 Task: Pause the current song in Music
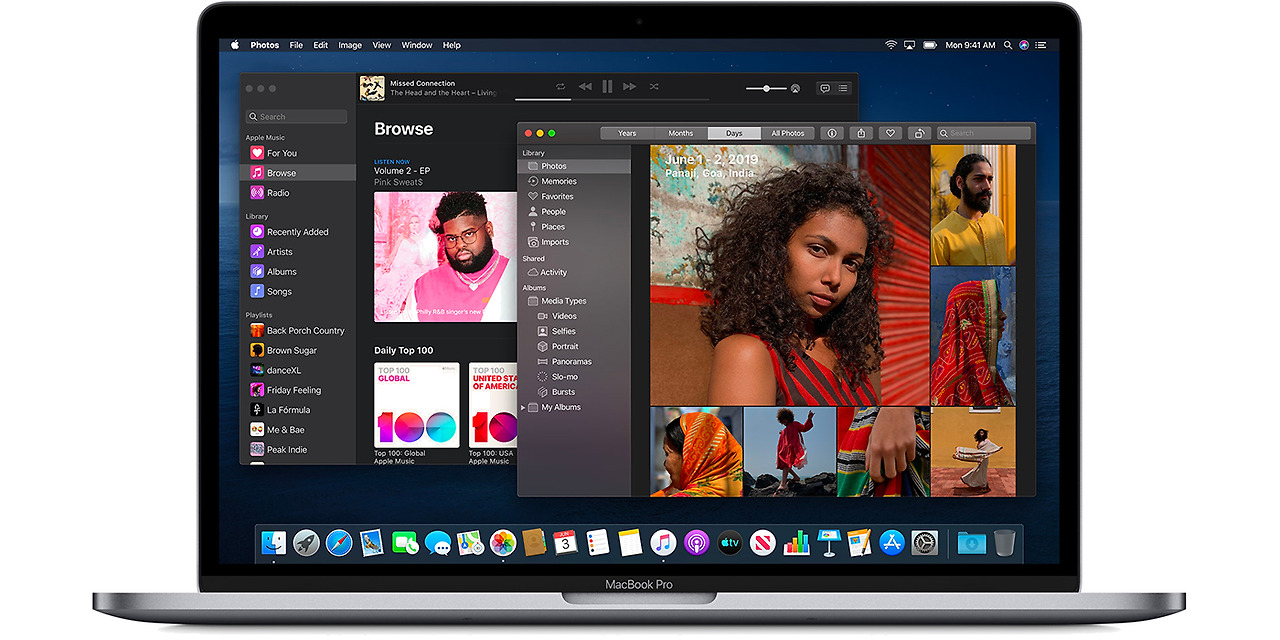pyautogui.click(x=607, y=87)
